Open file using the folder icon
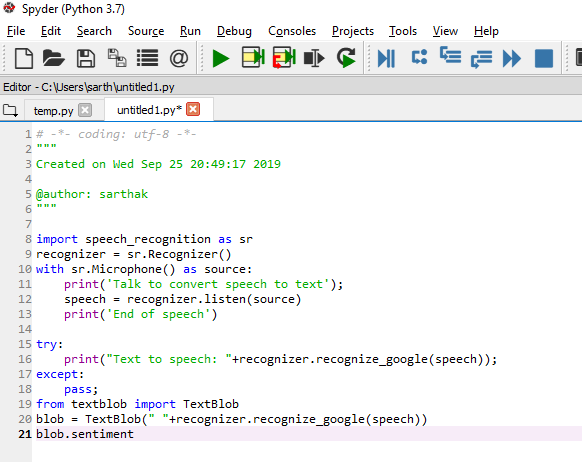This screenshot has width=582, height=462. click(53, 58)
